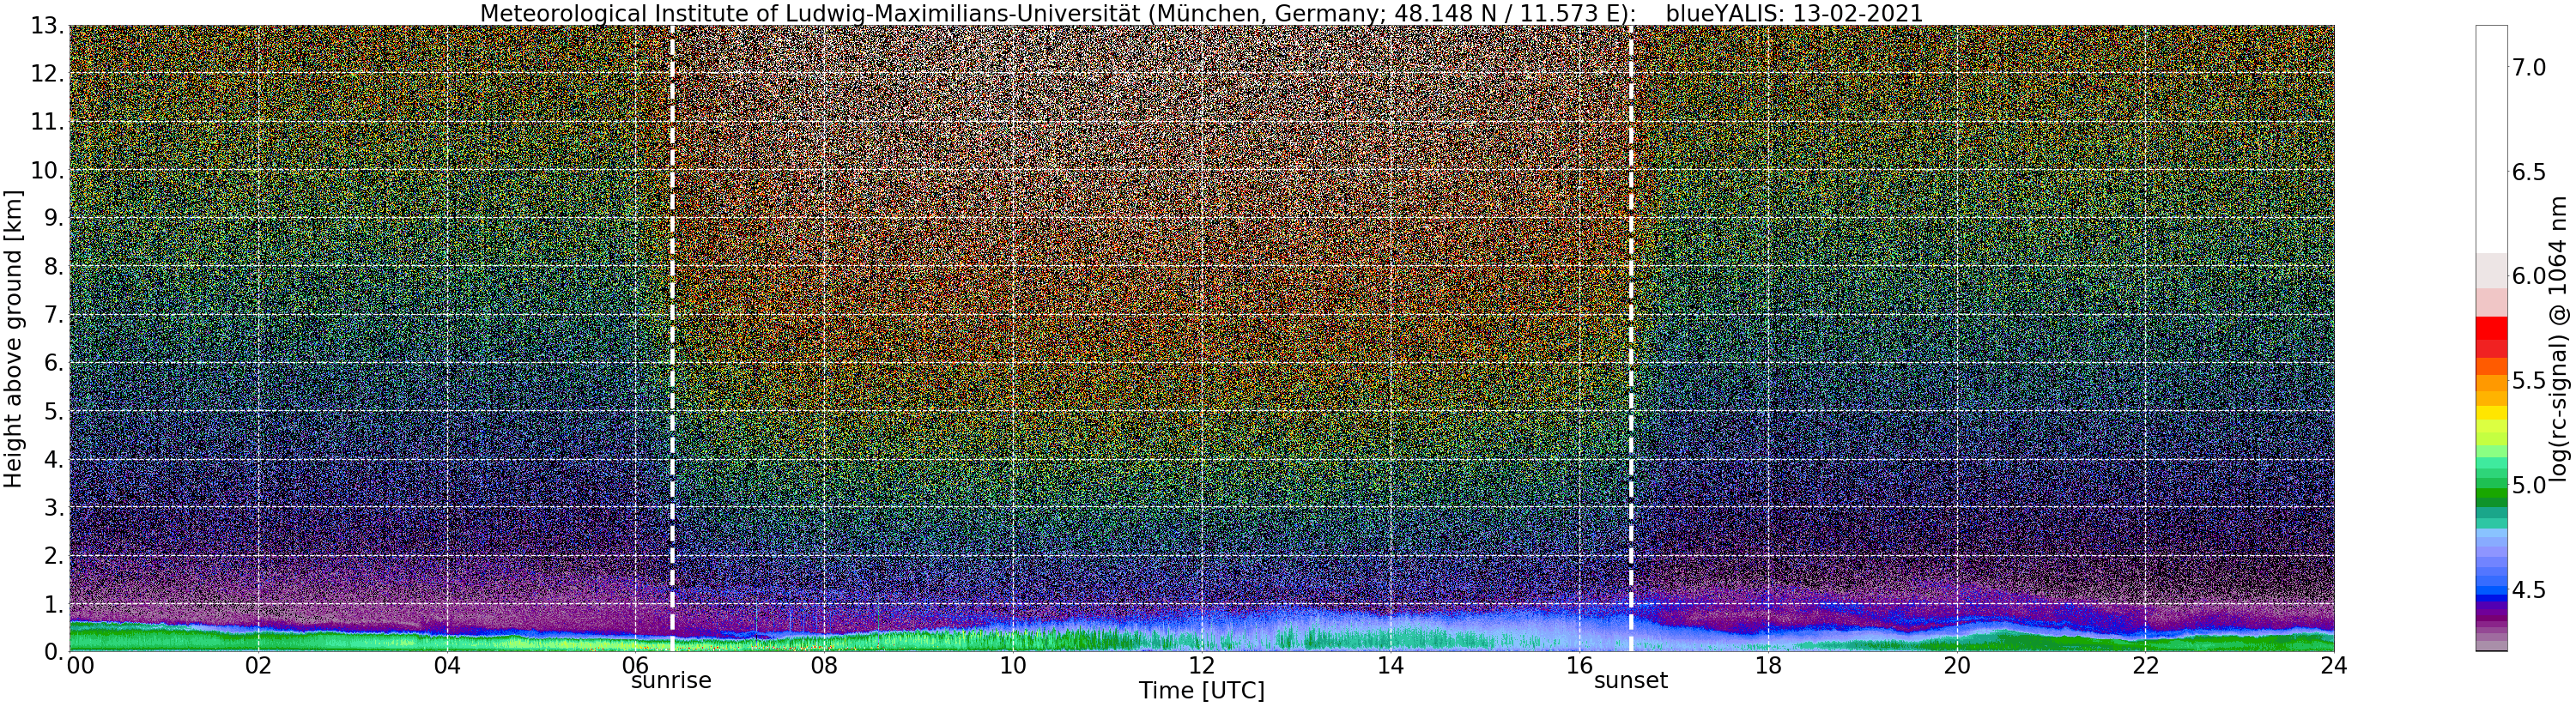Click the '24' tick on the time axis
Screen dimensions: 2576x707
point(2334,665)
